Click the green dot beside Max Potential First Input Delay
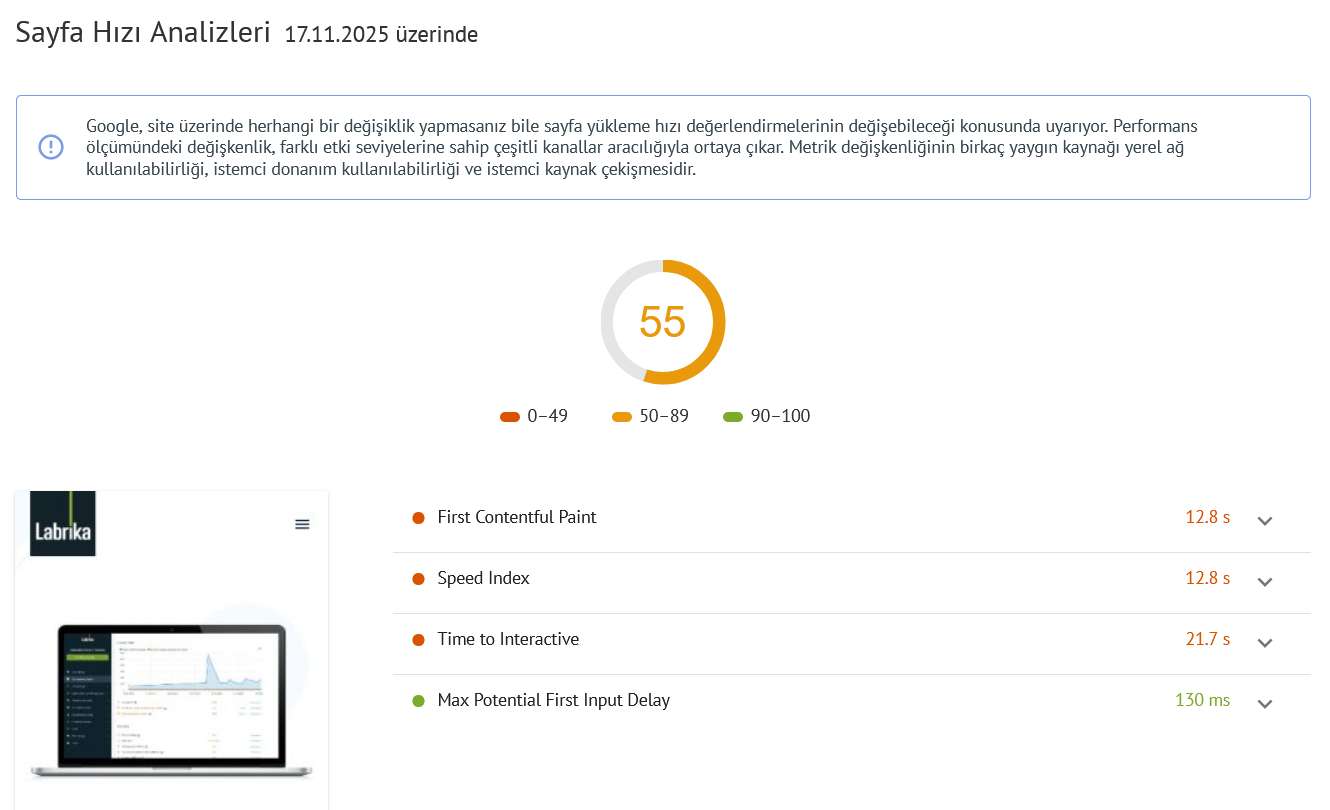 click(417, 701)
